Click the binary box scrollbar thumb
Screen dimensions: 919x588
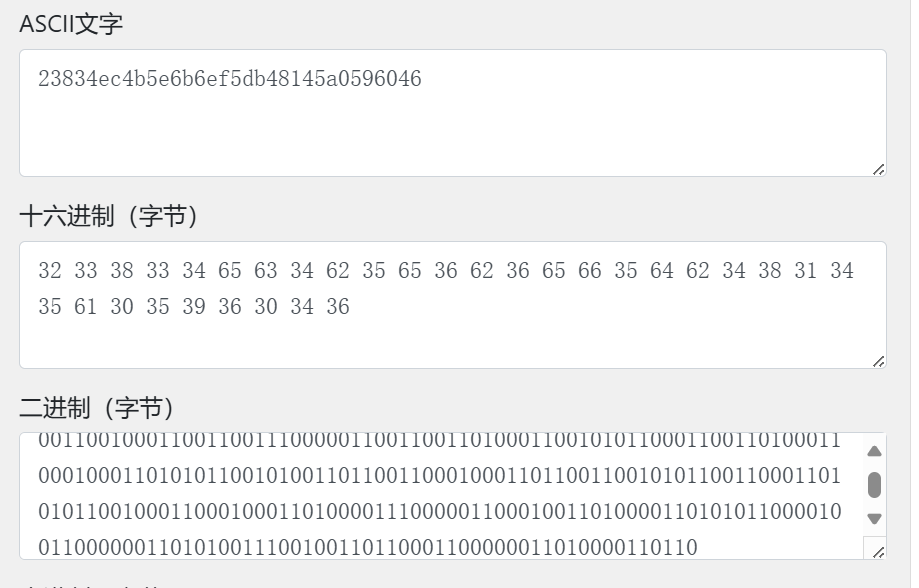tap(874, 485)
